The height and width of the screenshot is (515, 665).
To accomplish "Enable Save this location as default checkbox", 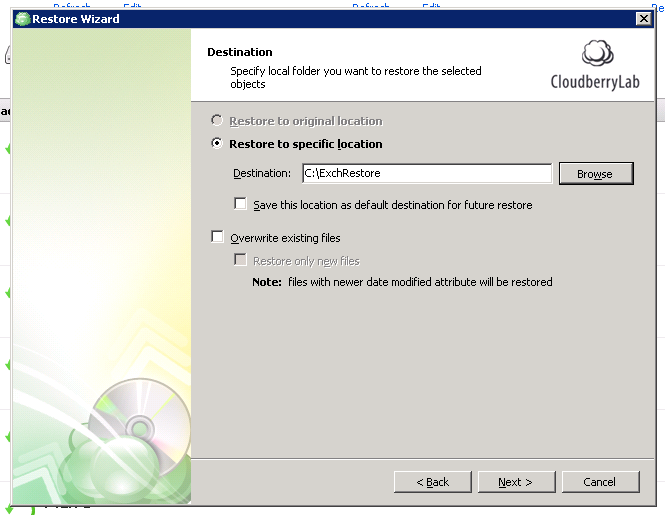I will 240,204.
